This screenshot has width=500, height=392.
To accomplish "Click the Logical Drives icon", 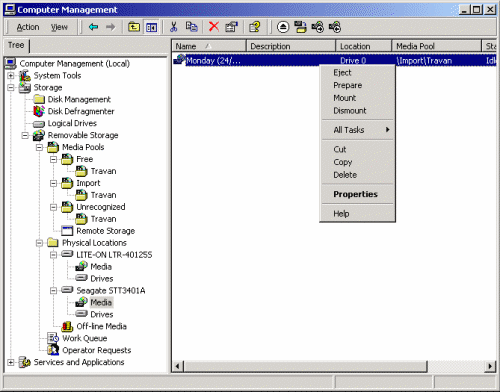I will click(39, 124).
